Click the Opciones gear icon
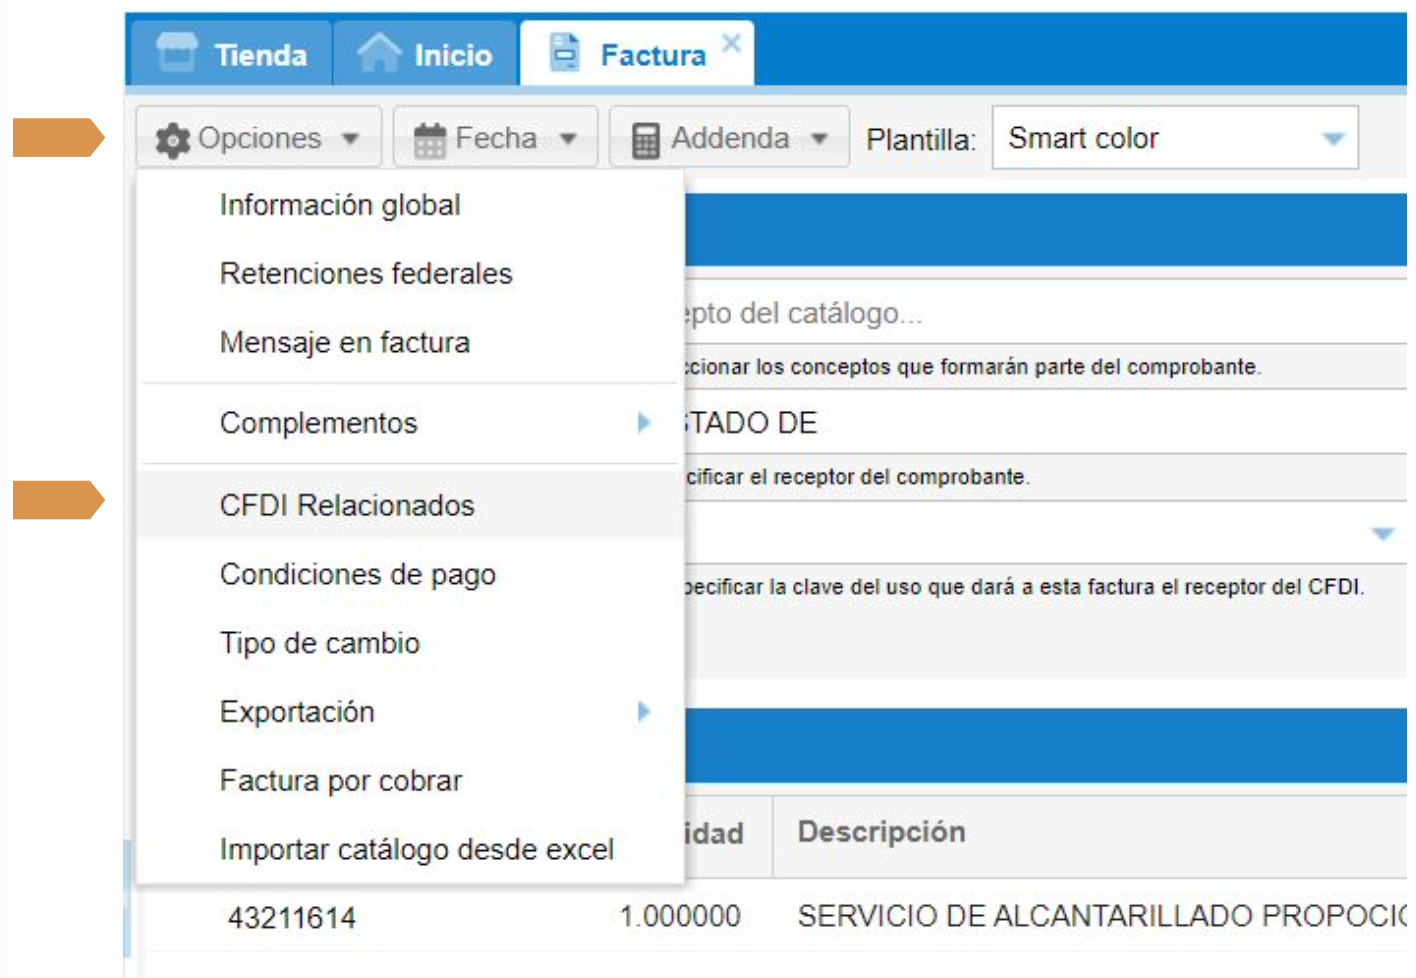 (x=173, y=140)
